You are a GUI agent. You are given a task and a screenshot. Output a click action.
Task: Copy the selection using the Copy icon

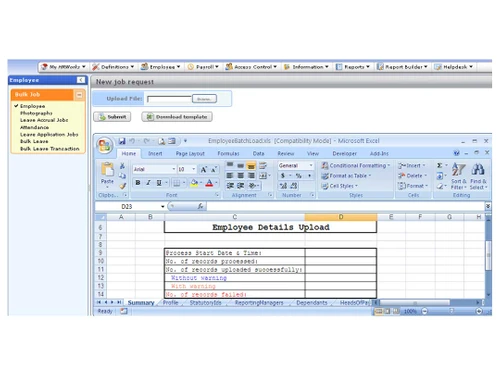[x=122, y=176]
